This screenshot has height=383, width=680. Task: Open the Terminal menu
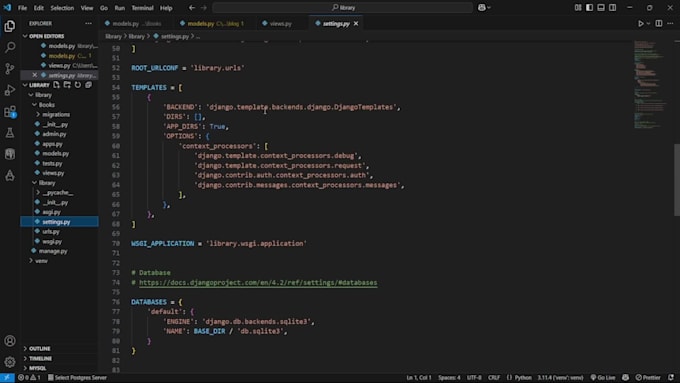point(142,8)
